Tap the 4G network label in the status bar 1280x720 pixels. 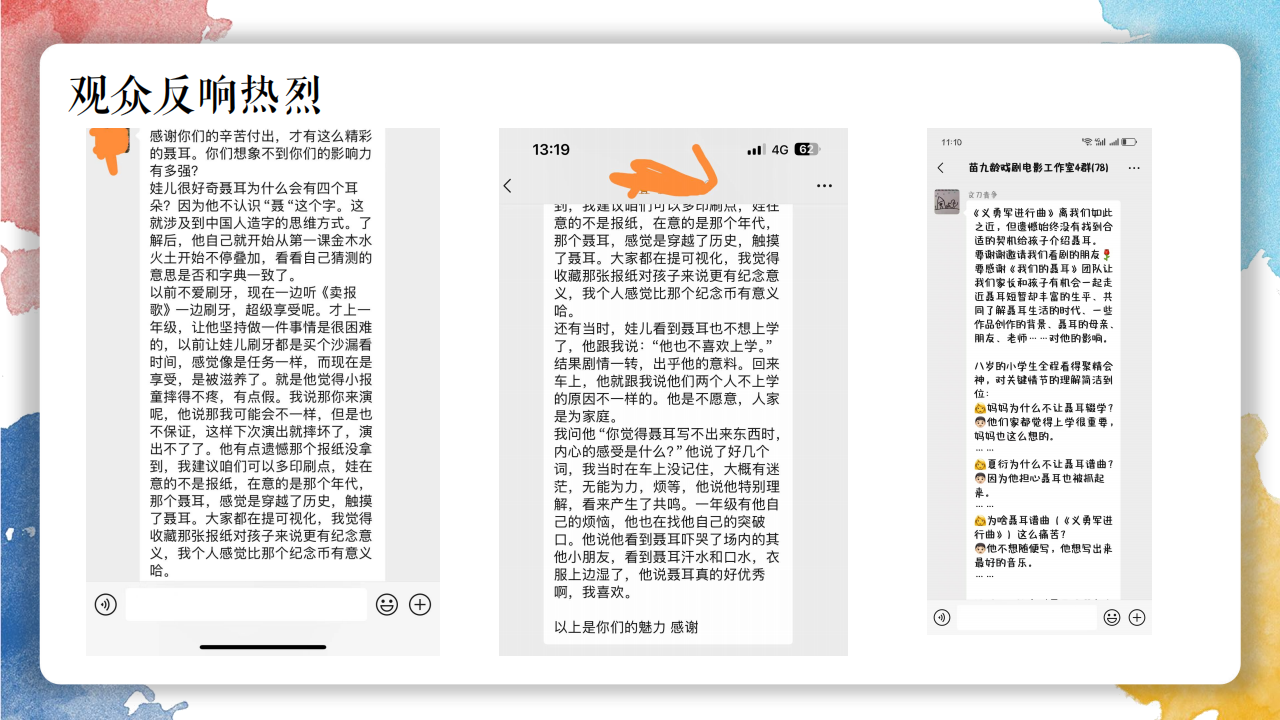tap(780, 150)
